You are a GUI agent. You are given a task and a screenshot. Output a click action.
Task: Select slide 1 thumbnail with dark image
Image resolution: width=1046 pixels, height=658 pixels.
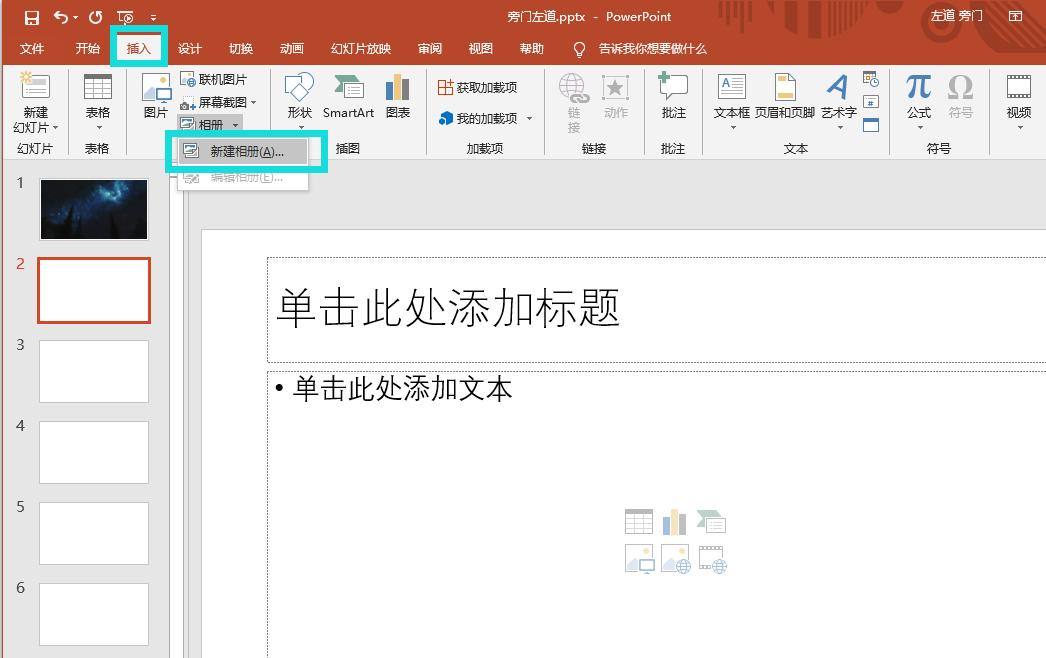(93, 209)
